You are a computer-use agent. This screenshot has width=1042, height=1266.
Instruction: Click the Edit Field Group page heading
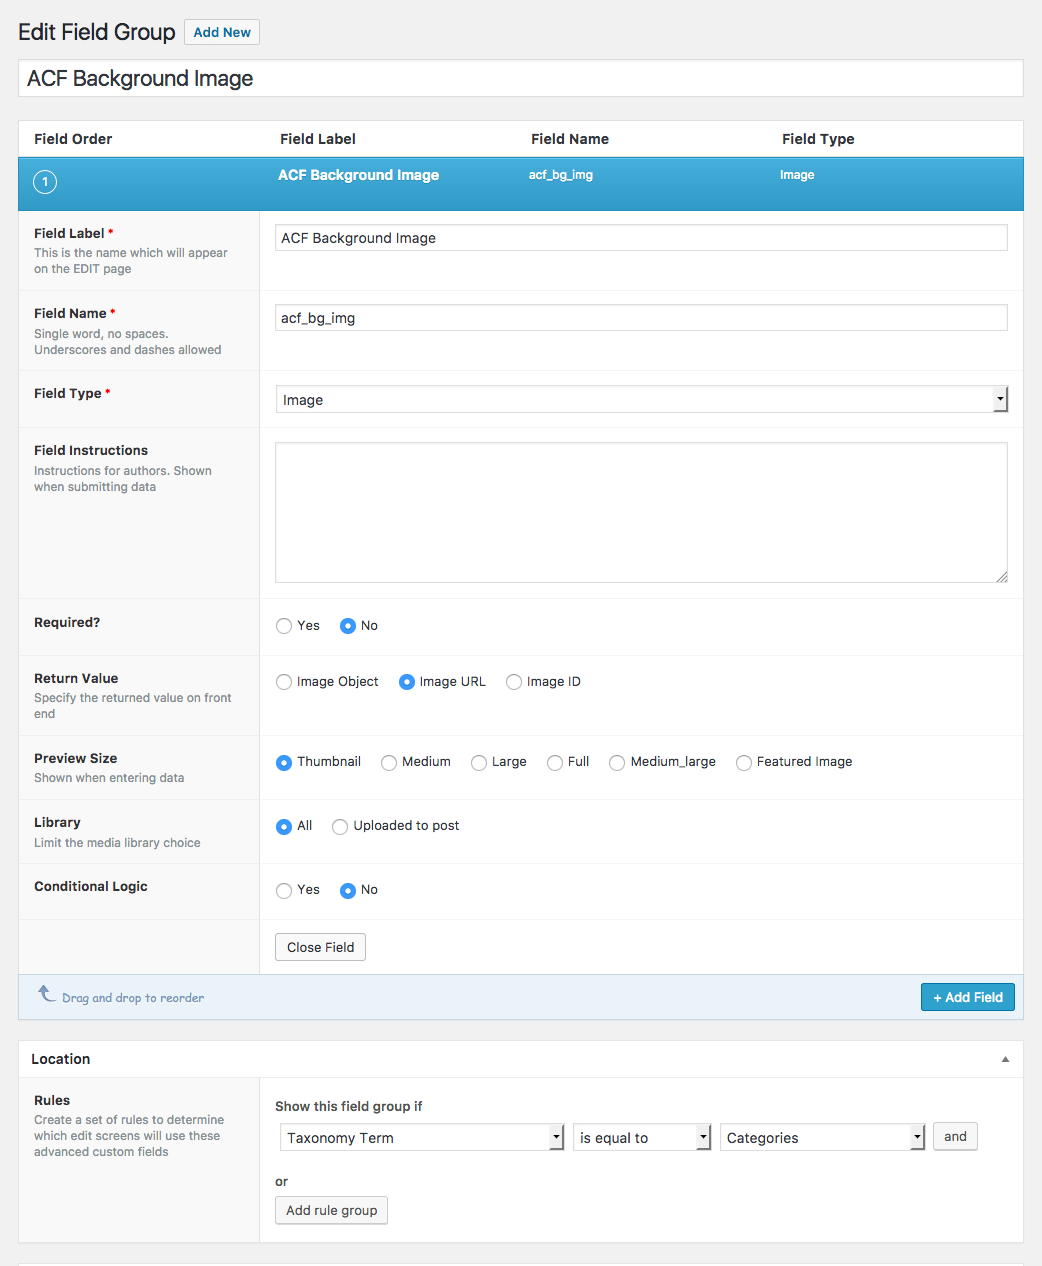(97, 32)
